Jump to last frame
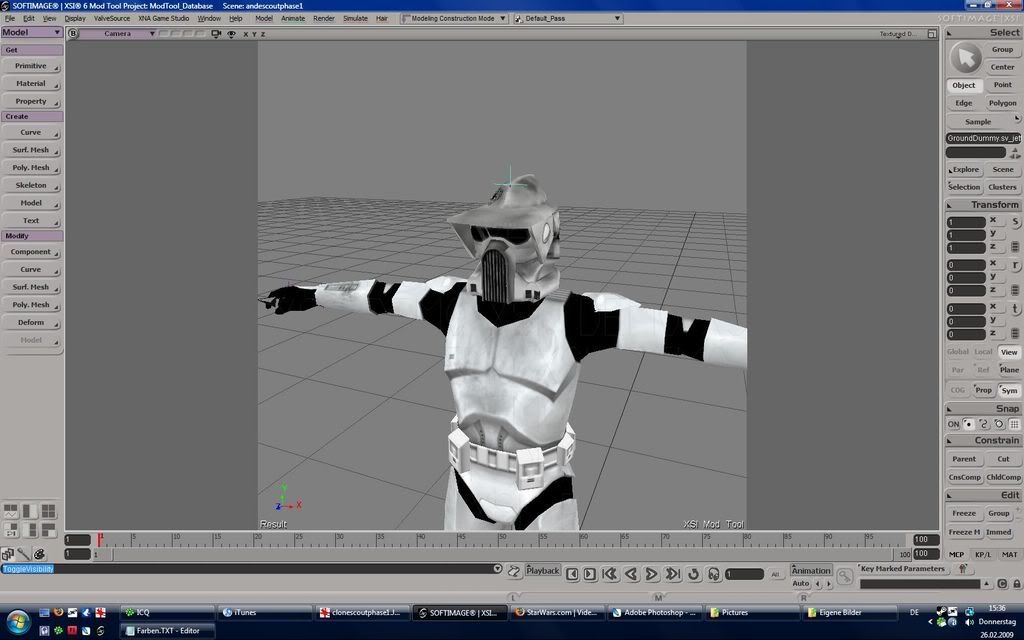Image resolution: width=1024 pixels, height=640 pixels. pos(672,574)
